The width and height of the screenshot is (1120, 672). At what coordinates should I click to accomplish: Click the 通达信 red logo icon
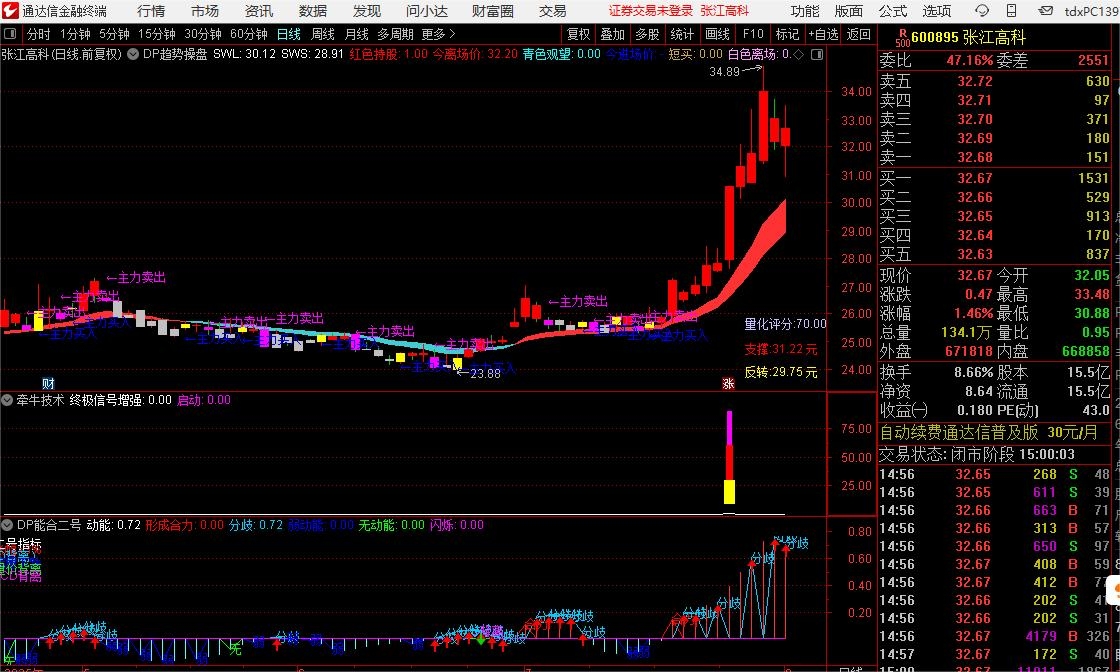click(10, 11)
